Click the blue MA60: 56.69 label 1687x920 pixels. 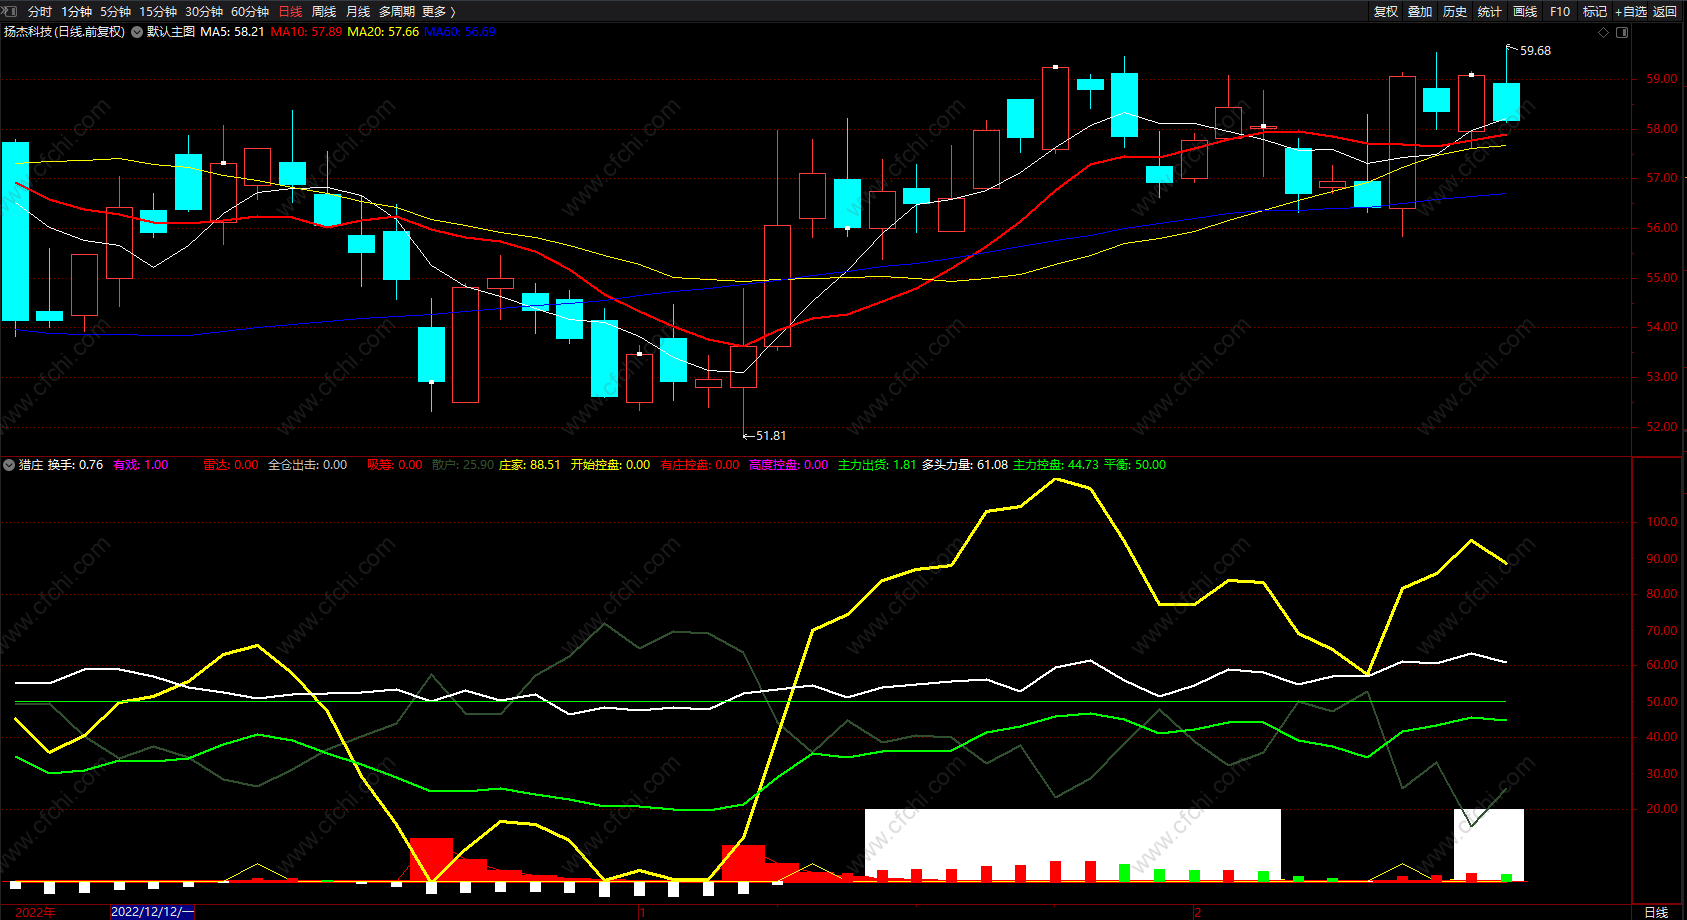(x=460, y=32)
